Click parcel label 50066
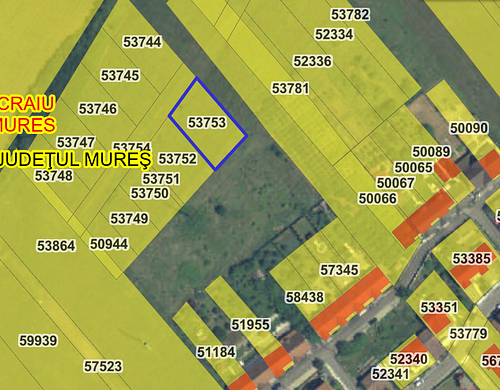 (x=378, y=199)
